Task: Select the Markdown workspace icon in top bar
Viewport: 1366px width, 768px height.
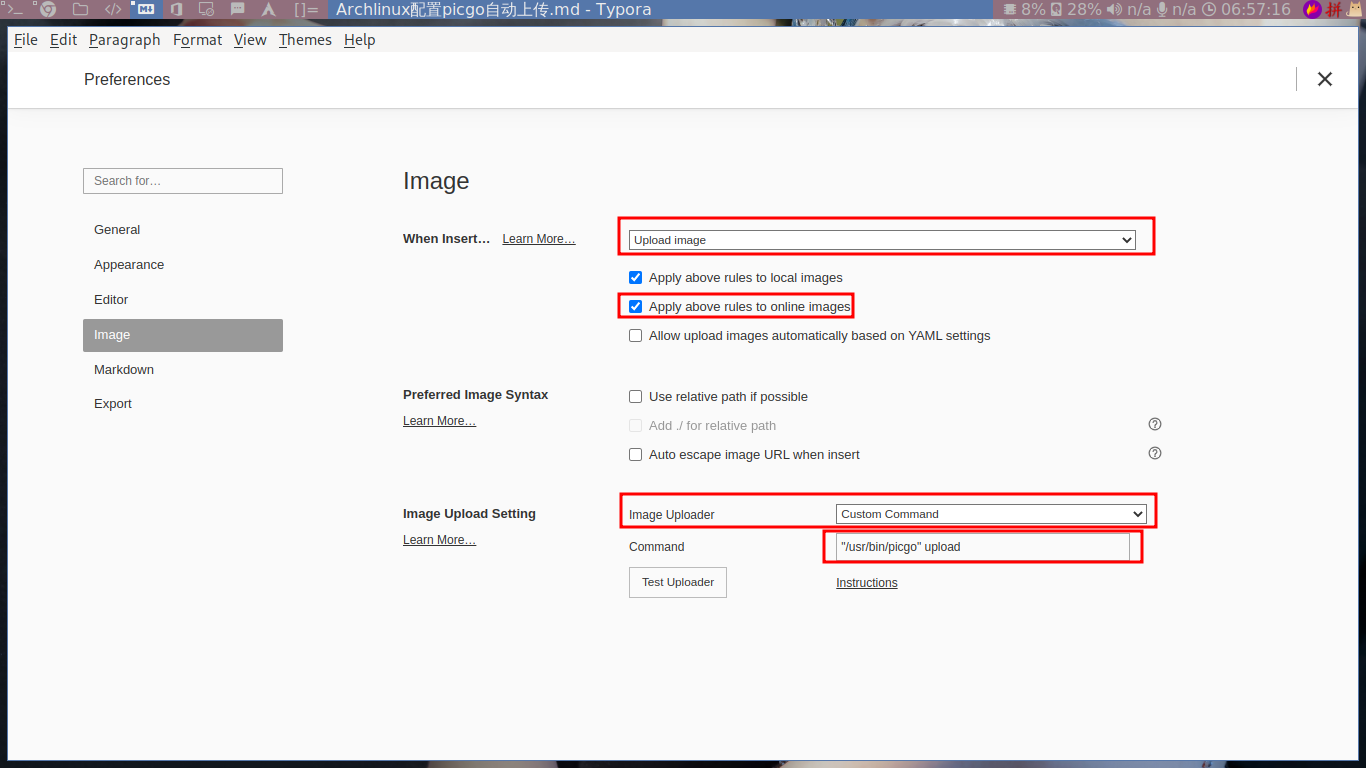Action: 145,9
